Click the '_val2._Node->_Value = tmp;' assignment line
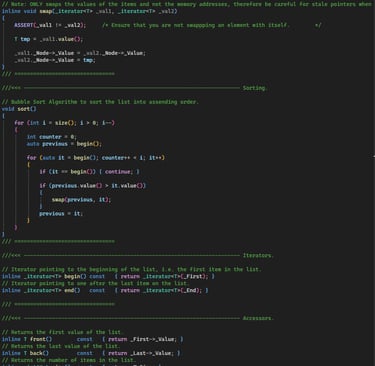The height and width of the screenshot is (366, 375). (x=55, y=60)
